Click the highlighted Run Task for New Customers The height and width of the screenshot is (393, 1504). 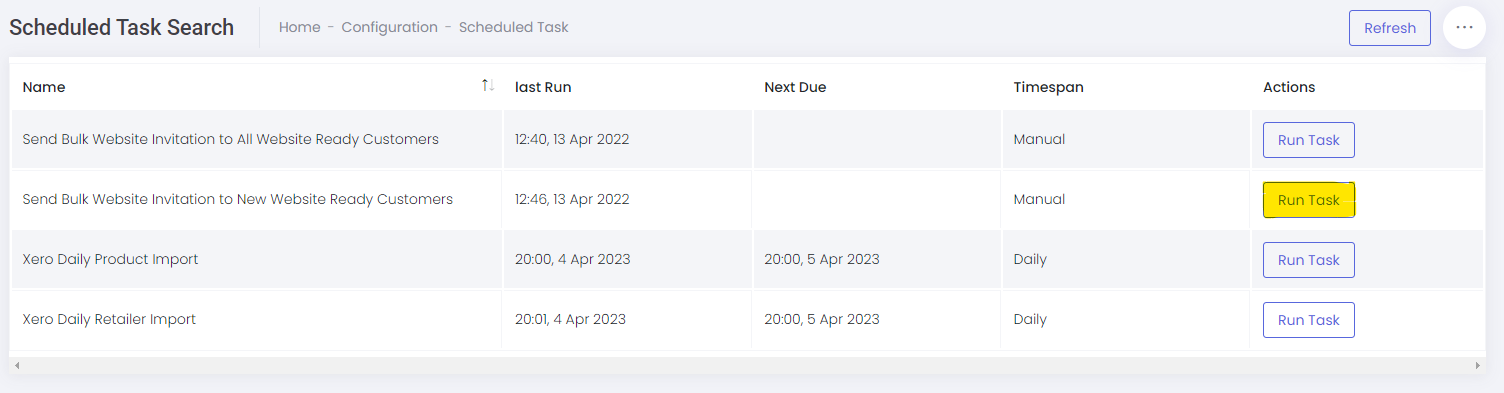[x=1308, y=200]
